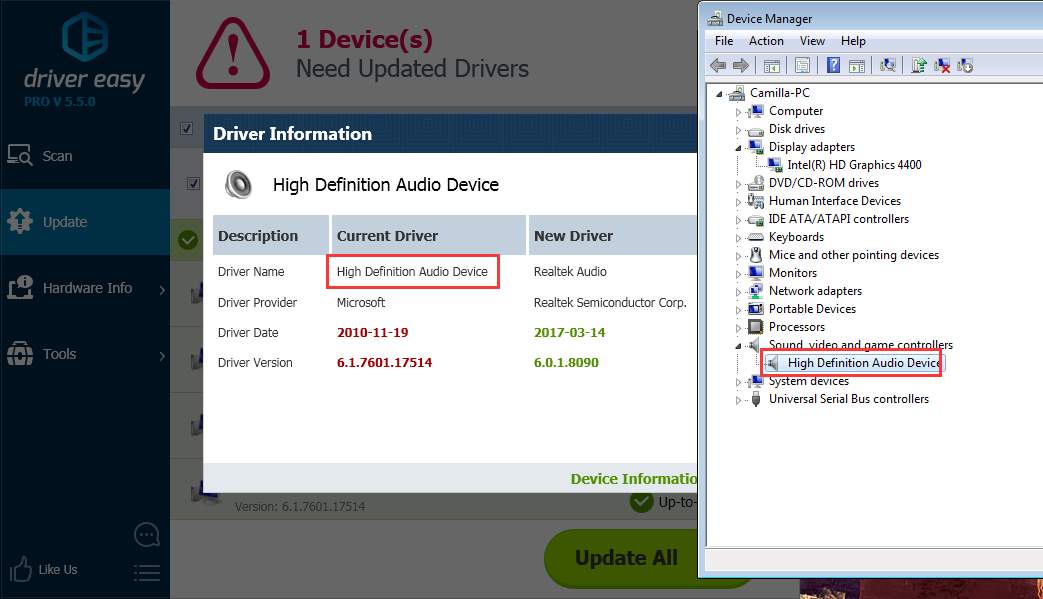The width and height of the screenshot is (1043, 599).
Task: Click the green checkmark status on device row
Action: click(x=188, y=240)
